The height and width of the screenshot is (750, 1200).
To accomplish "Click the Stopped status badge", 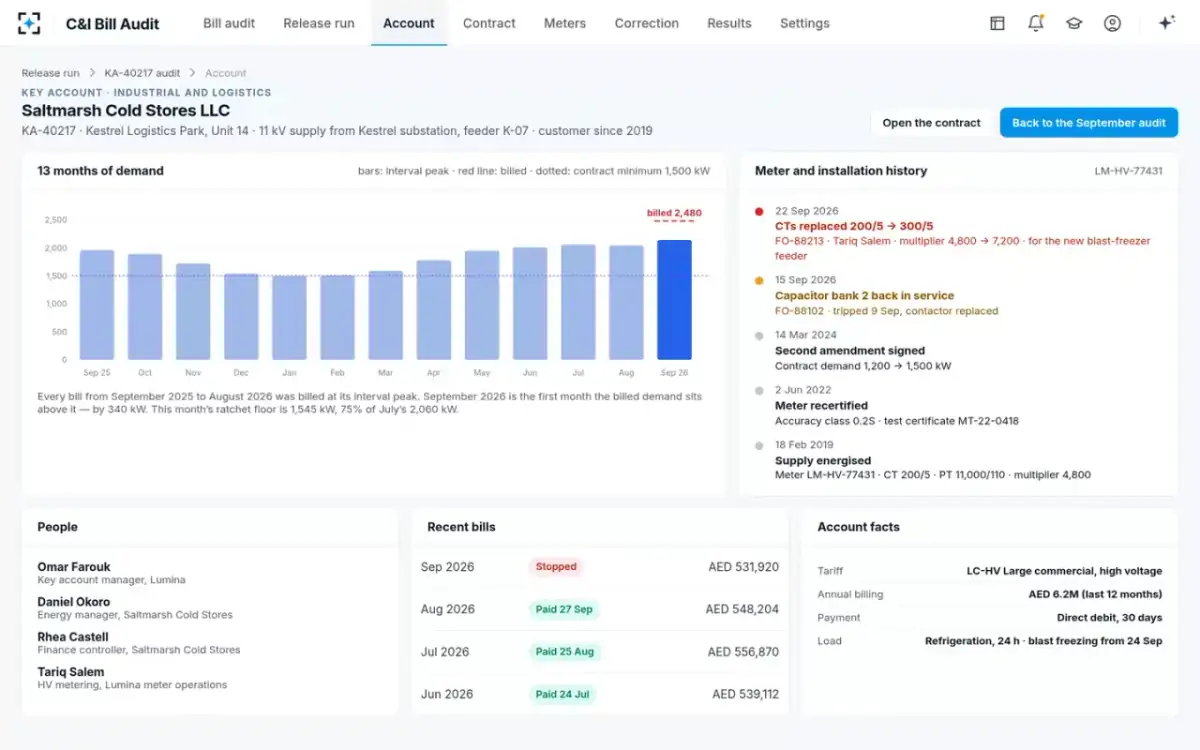I will (x=556, y=567).
